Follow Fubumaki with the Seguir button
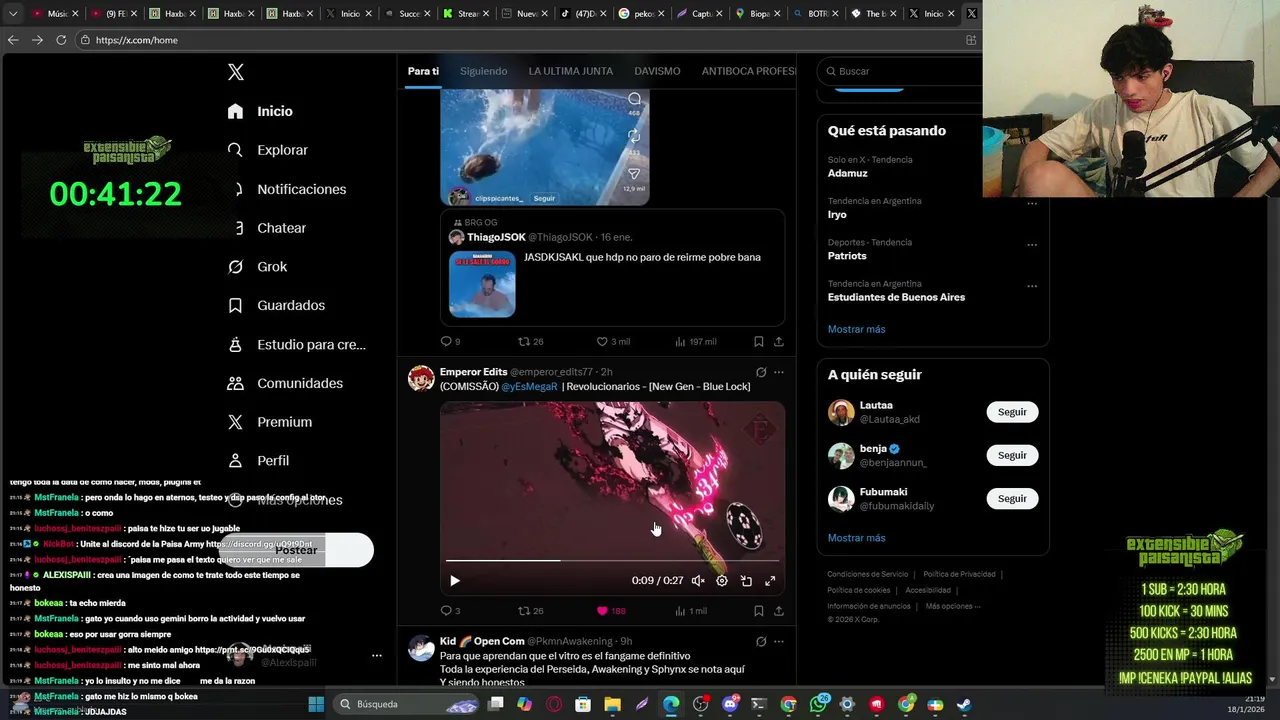1280x720 pixels. click(x=1012, y=498)
